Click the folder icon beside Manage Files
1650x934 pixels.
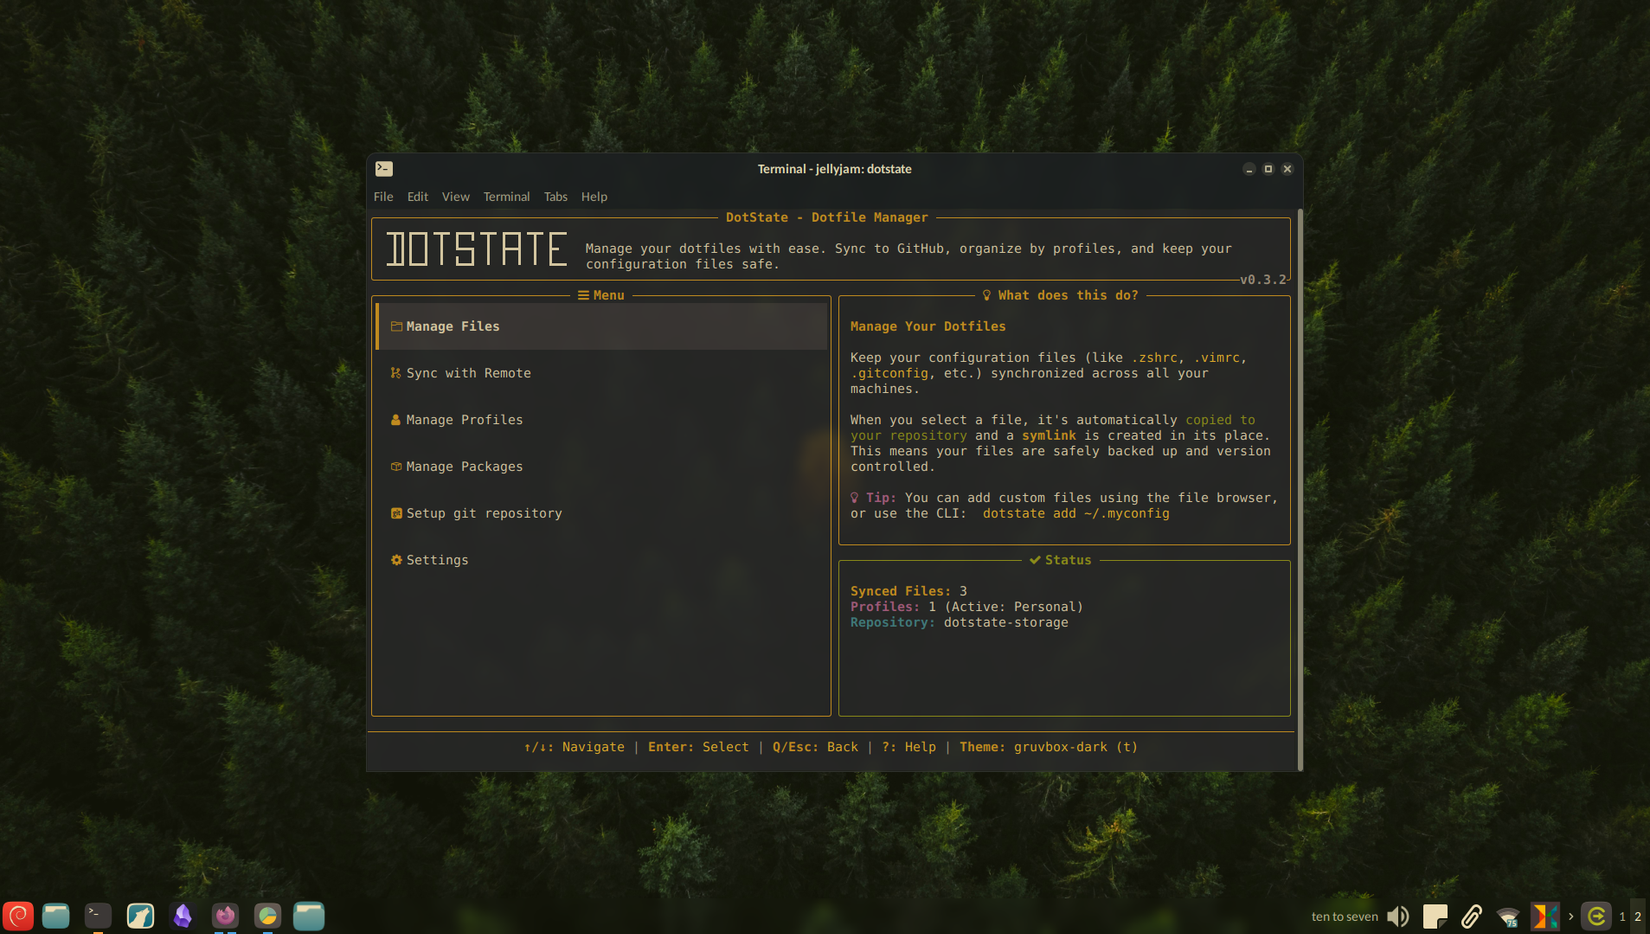(x=396, y=326)
